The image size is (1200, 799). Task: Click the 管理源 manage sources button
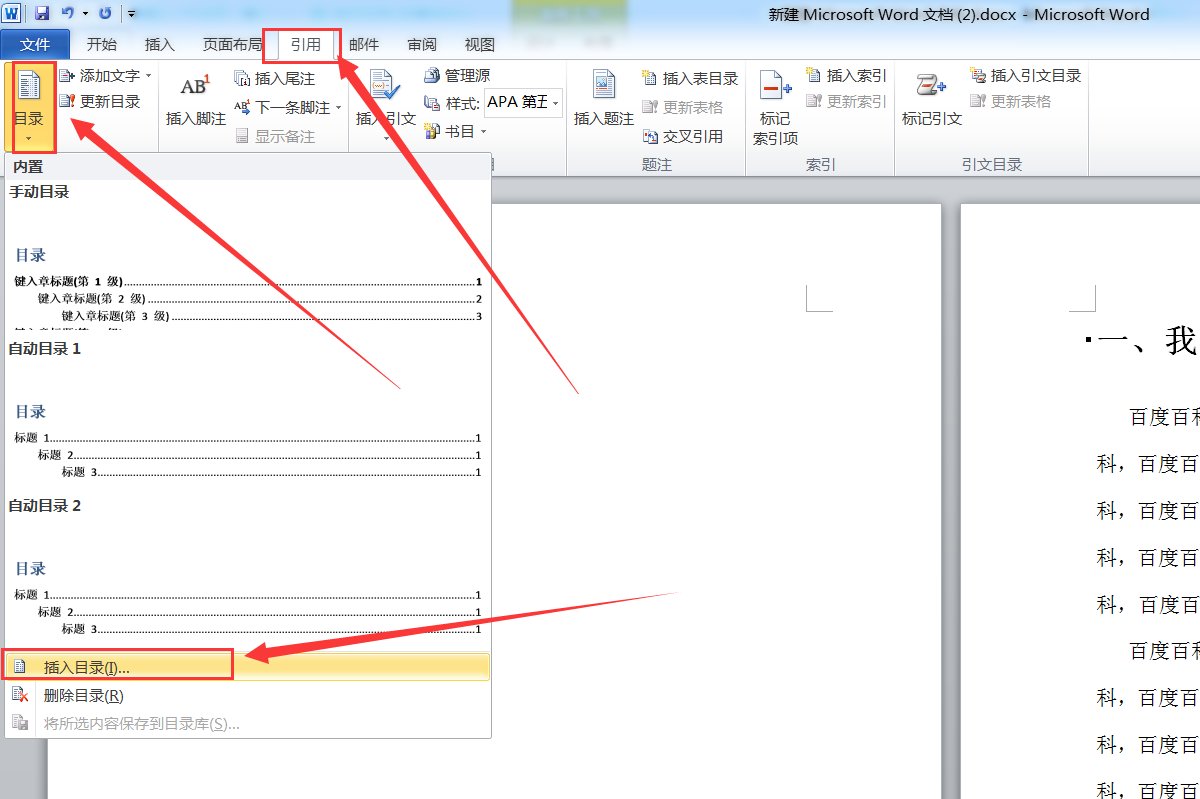pyautogui.click(x=457, y=76)
